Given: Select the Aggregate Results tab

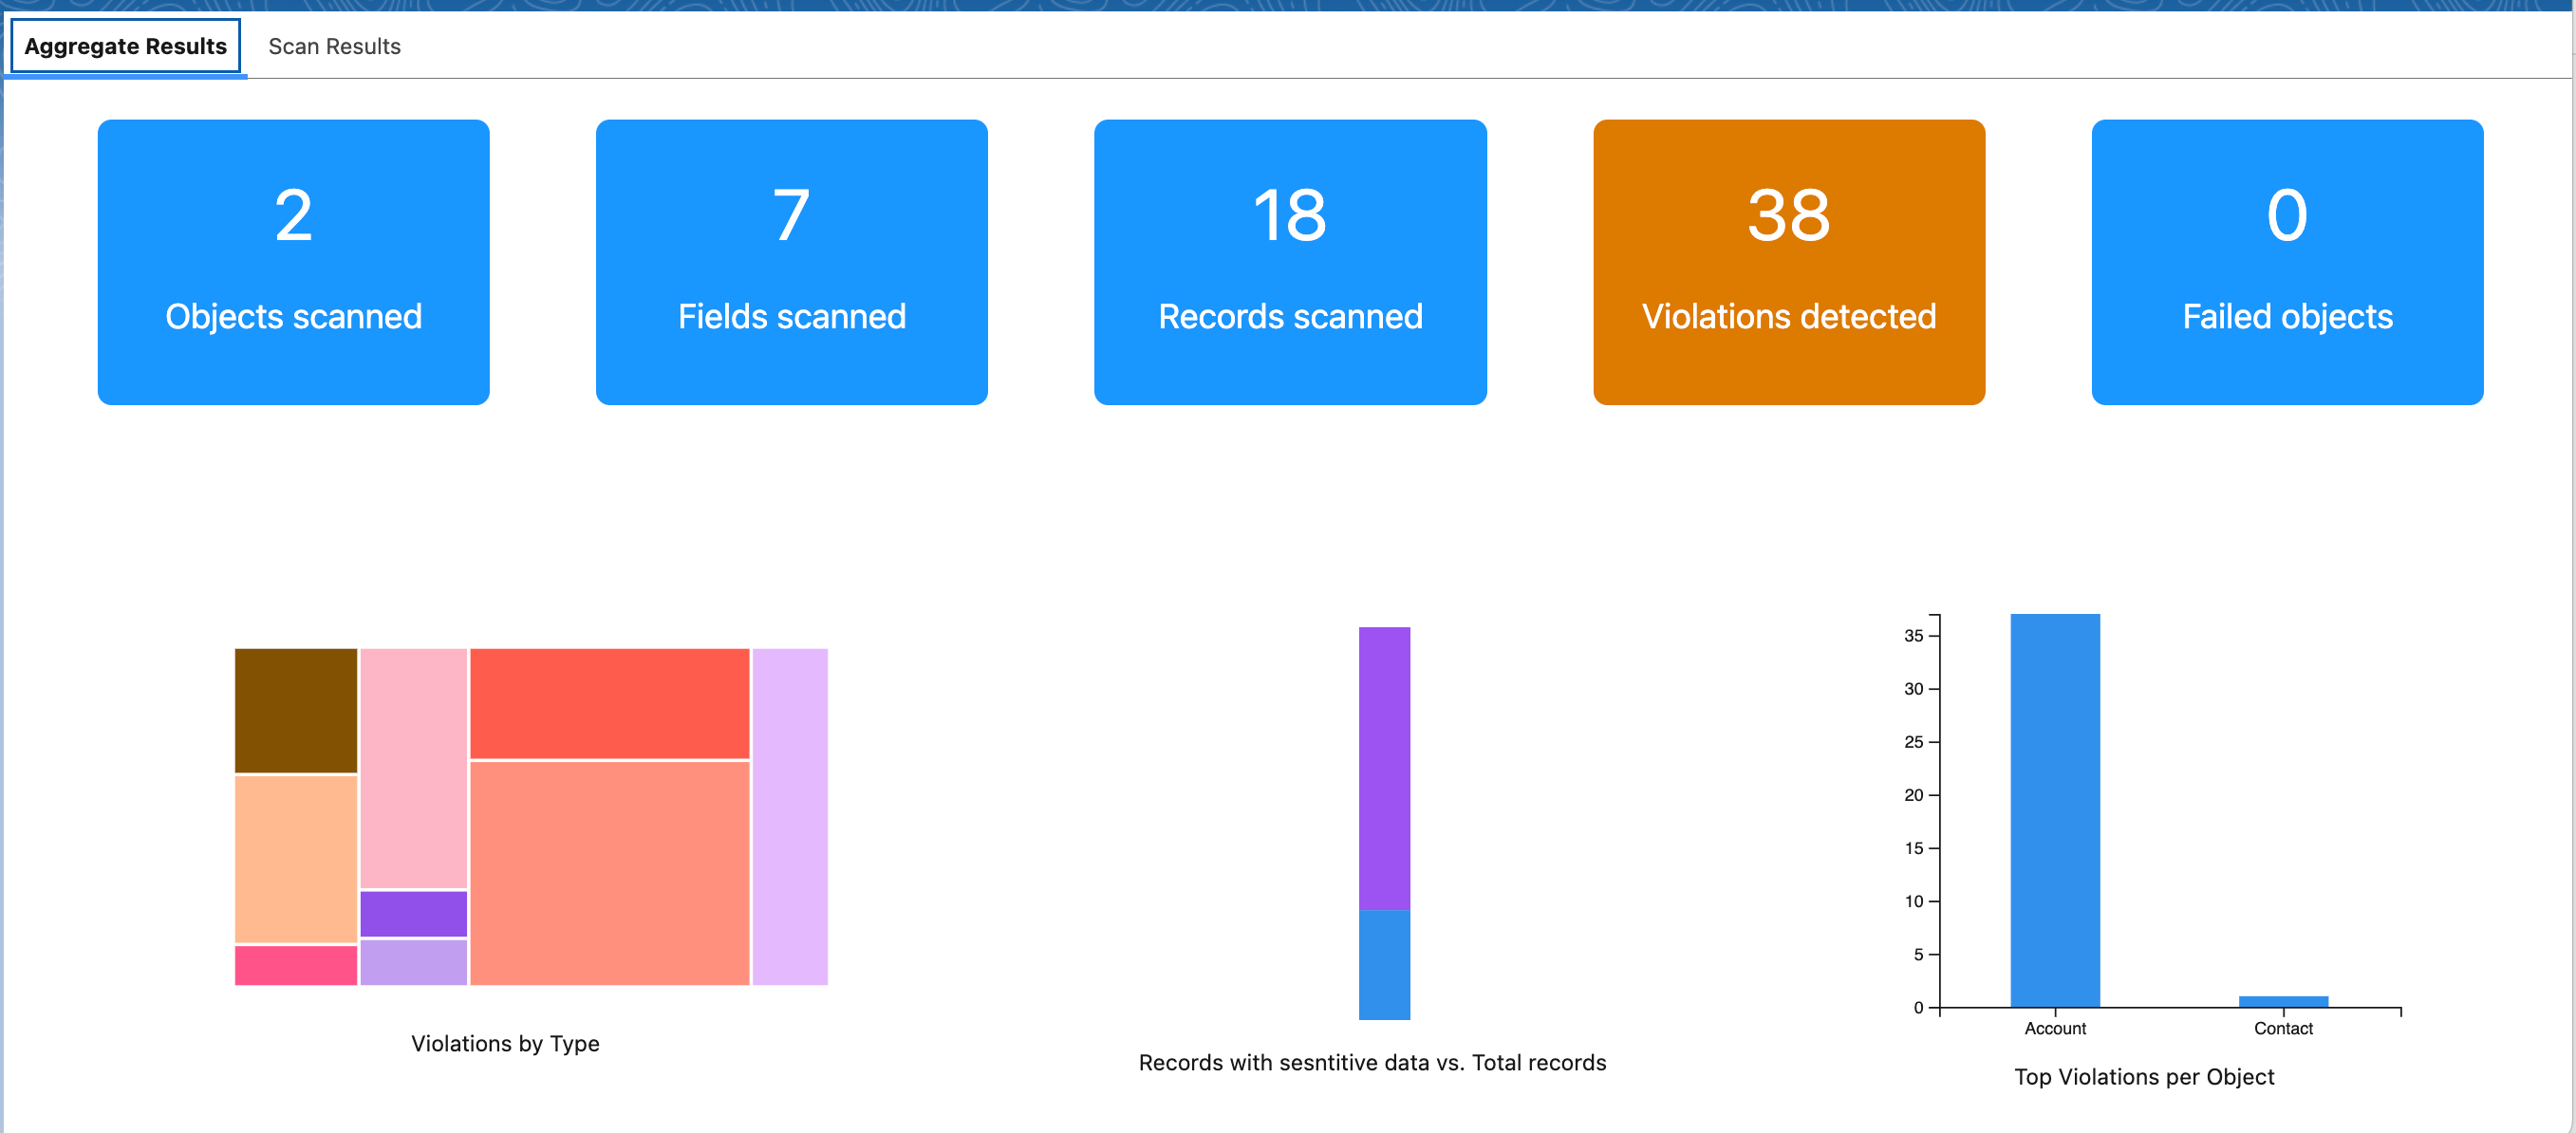Looking at the screenshot, I should [125, 46].
